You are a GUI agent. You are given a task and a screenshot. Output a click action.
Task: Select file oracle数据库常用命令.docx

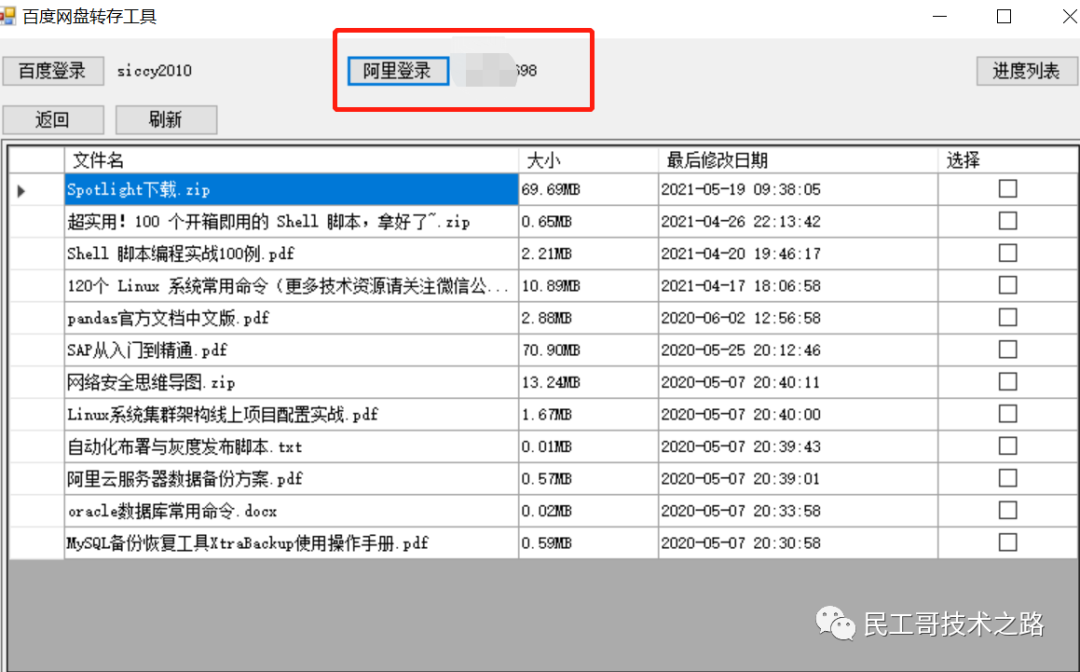pyautogui.click(x=291, y=511)
